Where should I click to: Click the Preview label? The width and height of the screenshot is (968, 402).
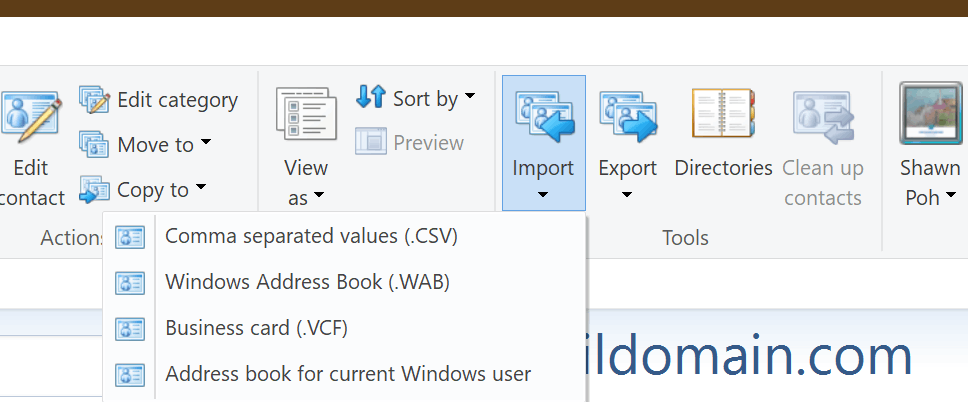[428, 143]
